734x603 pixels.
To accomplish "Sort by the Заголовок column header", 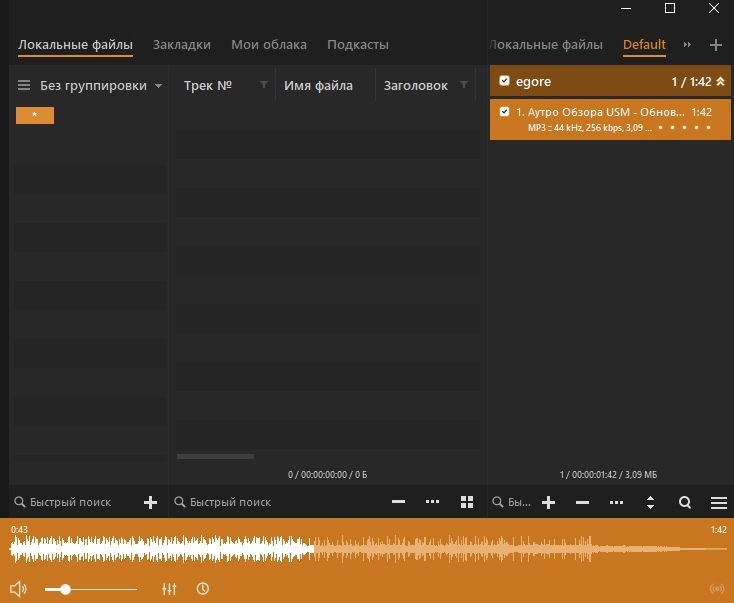I will 416,86.
